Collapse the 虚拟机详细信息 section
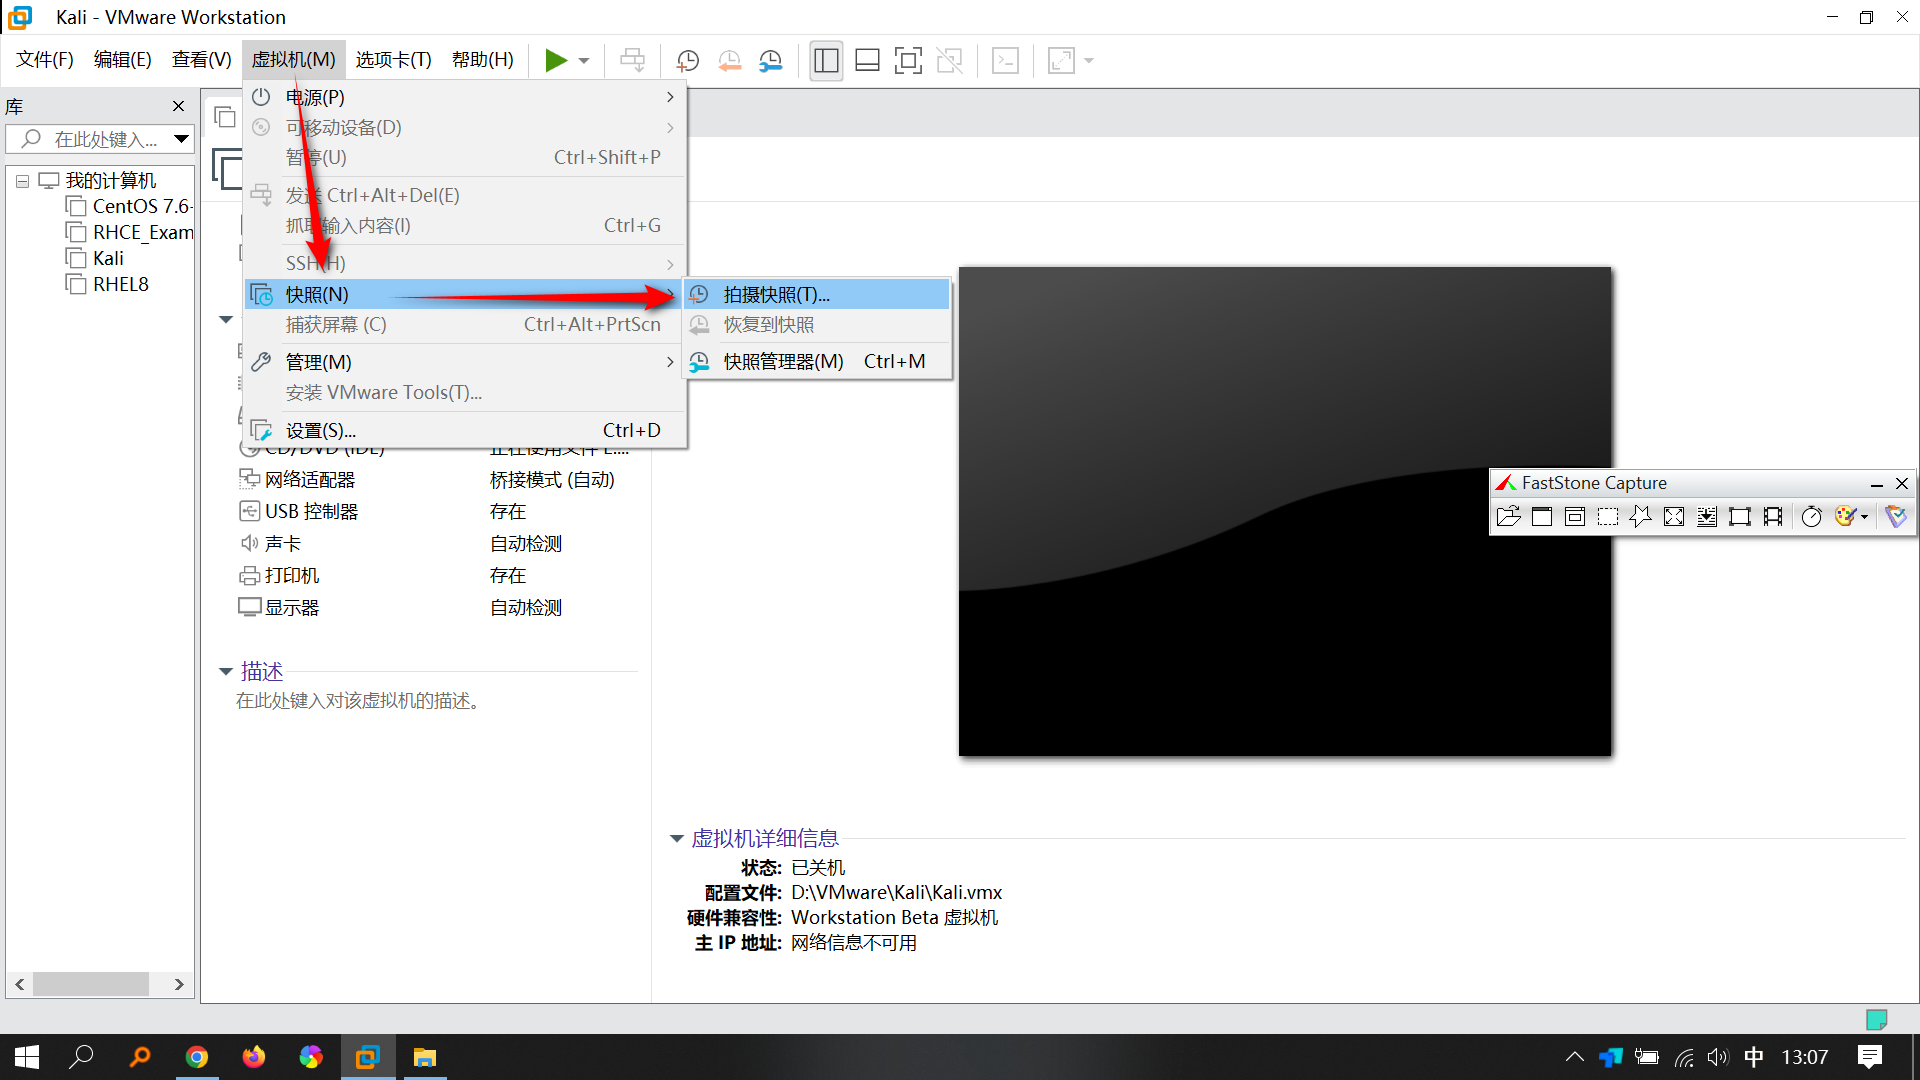 pyautogui.click(x=677, y=839)
